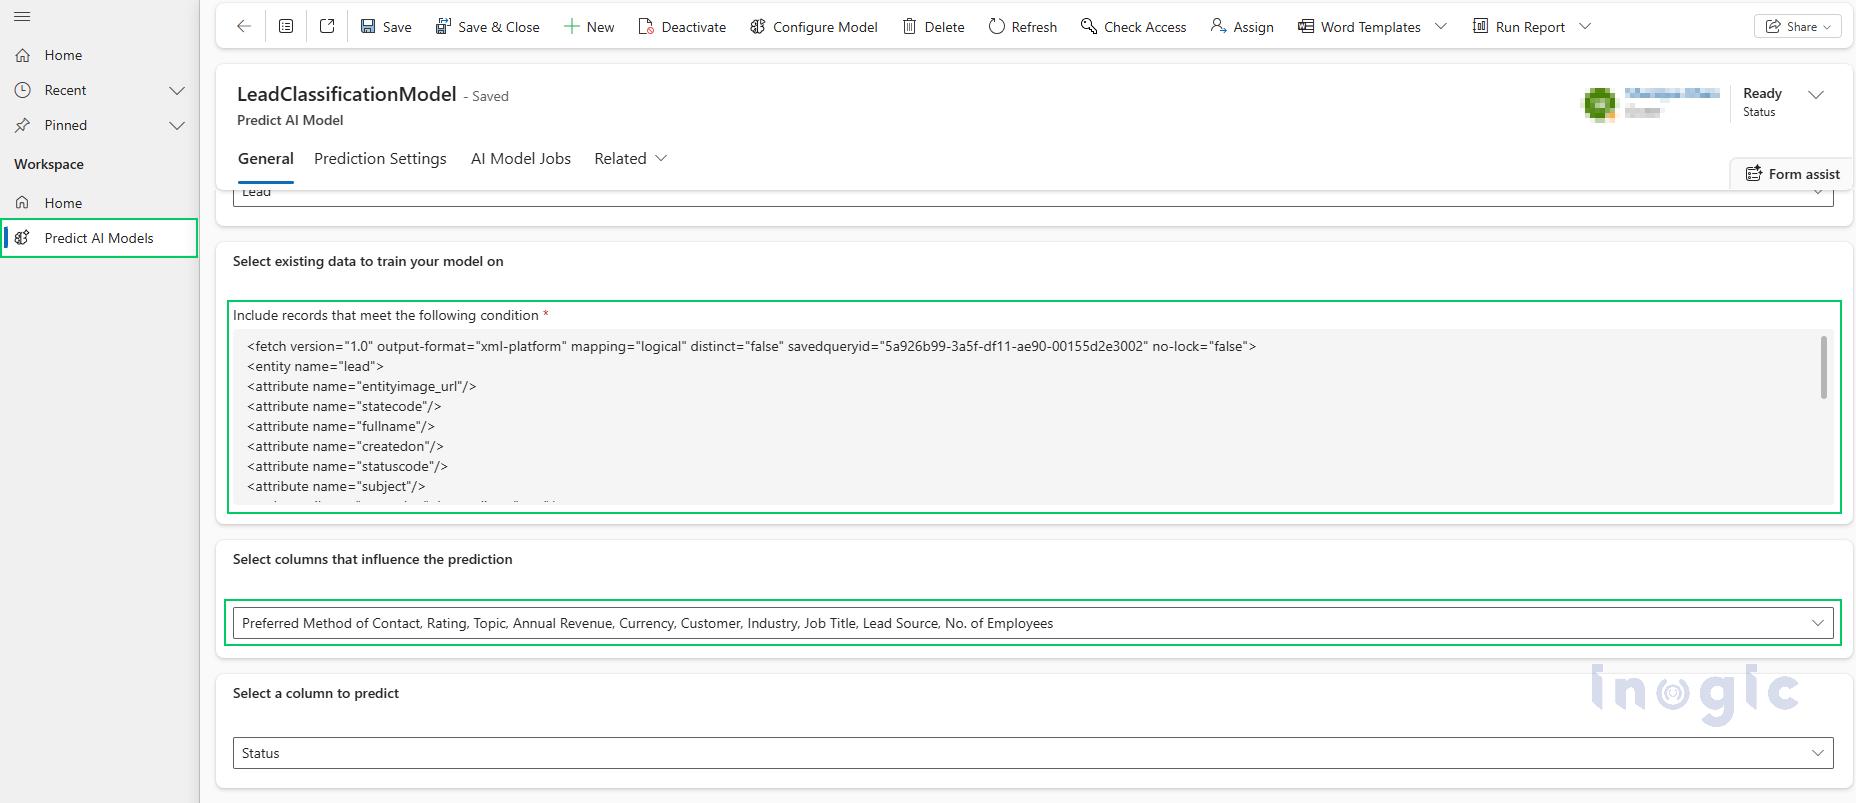Expand the Word Templates dropdown
The image size is (1856, 803).
click(1441, 27)
